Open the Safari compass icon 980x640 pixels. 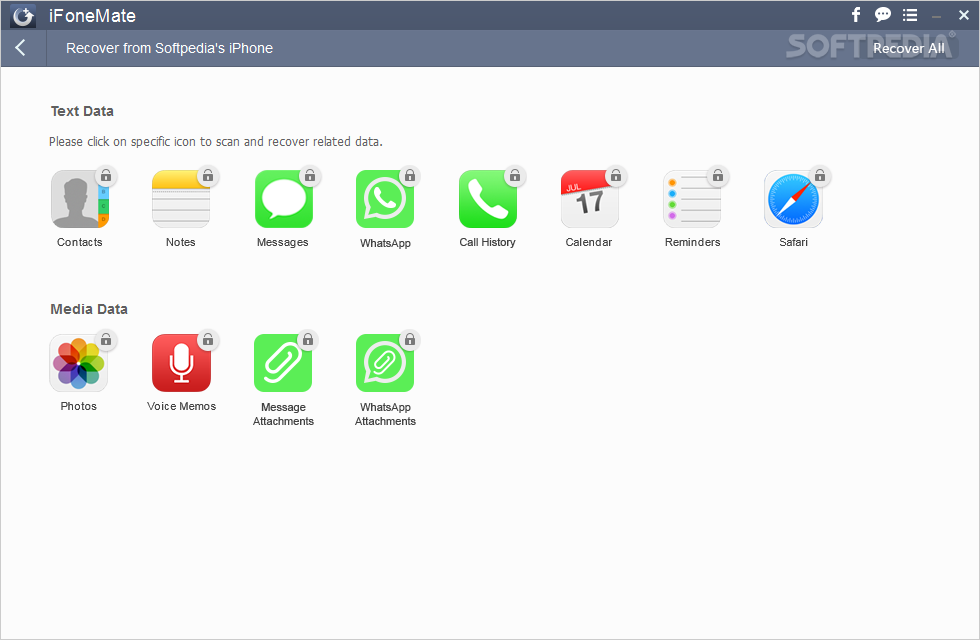pyautogui.click(x=793, y=199)
